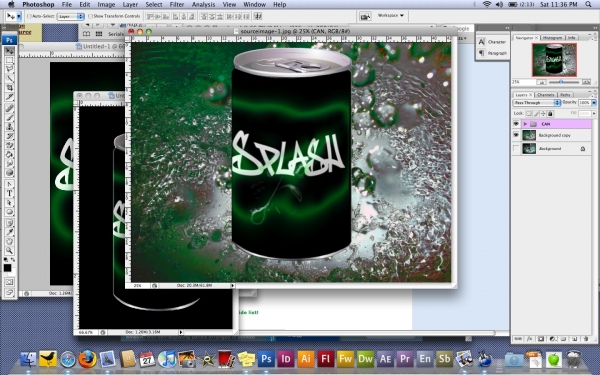The image size is (600, 375).
Task: Click the Navigator preview thumbnail
Action: click(x=554, y=60)
